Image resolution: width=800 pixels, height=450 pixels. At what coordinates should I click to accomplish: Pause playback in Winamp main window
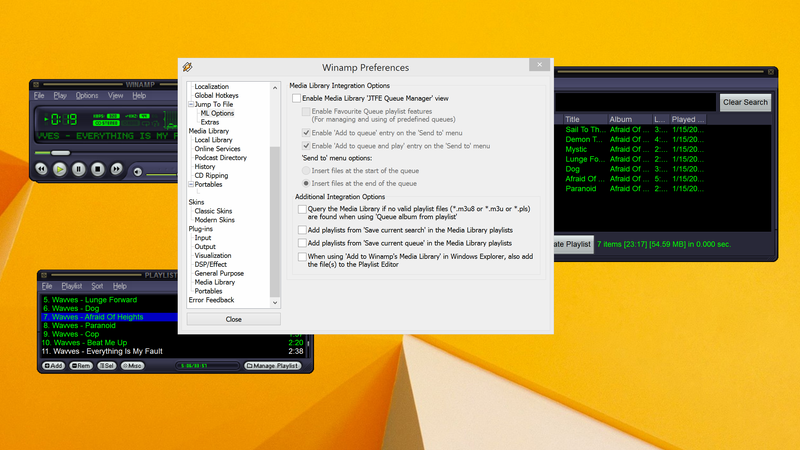[79, 169]
